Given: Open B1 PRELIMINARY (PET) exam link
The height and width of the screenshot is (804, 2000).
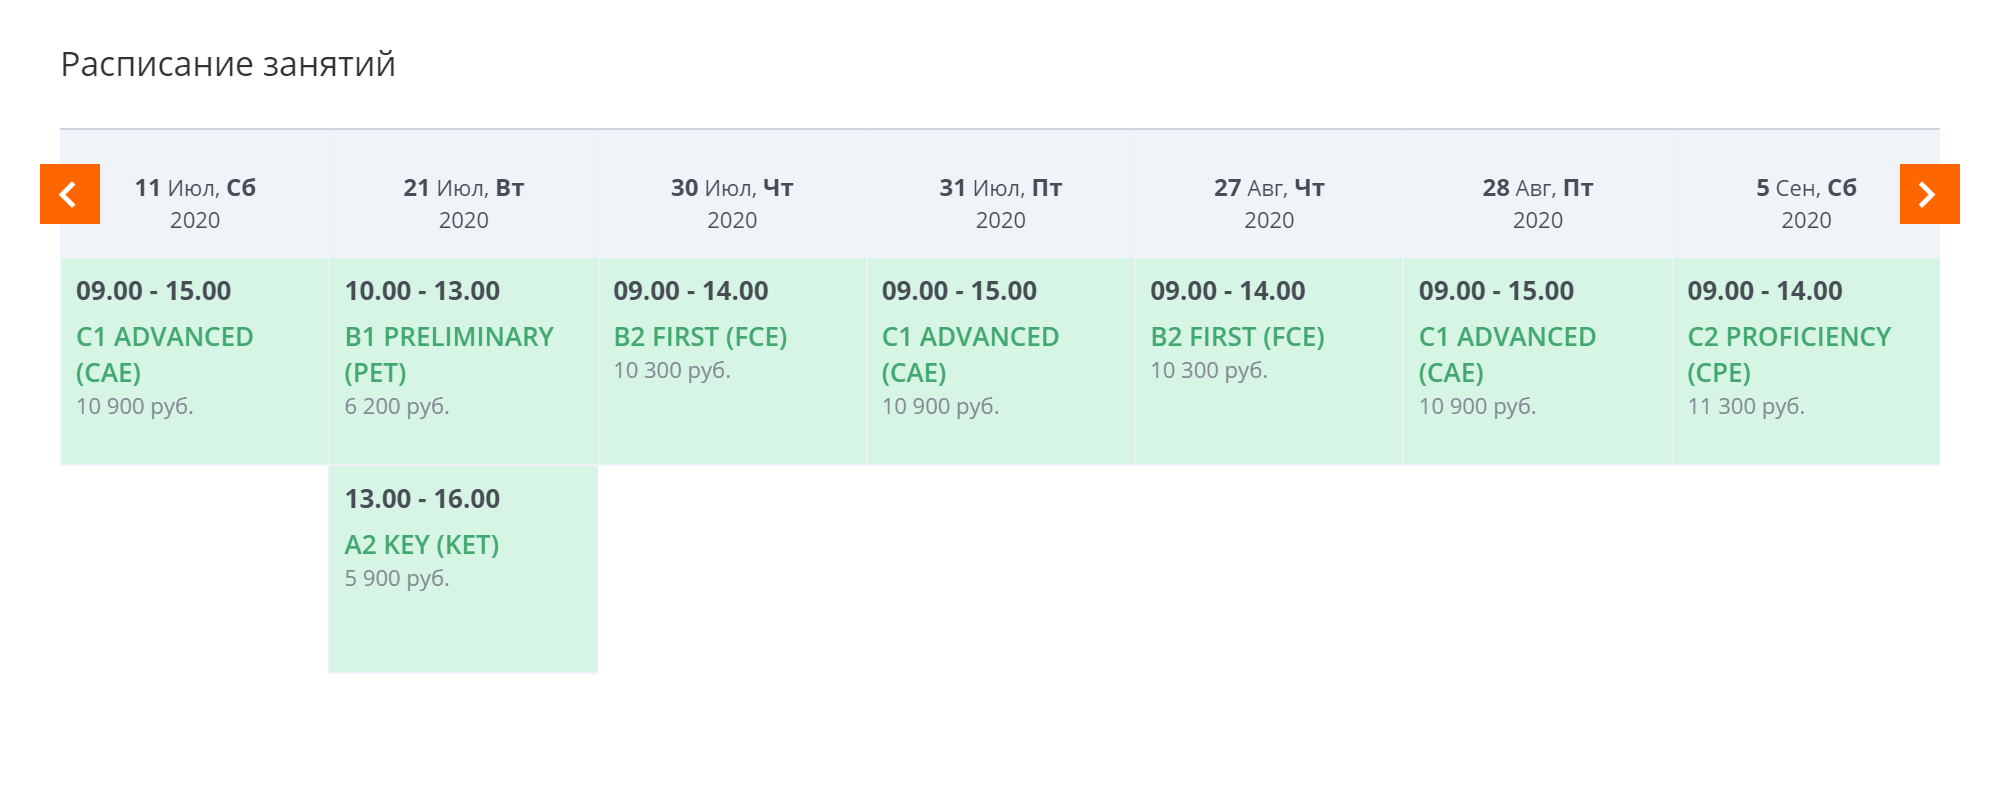Looking at the screenshot, I should point(449,355).
